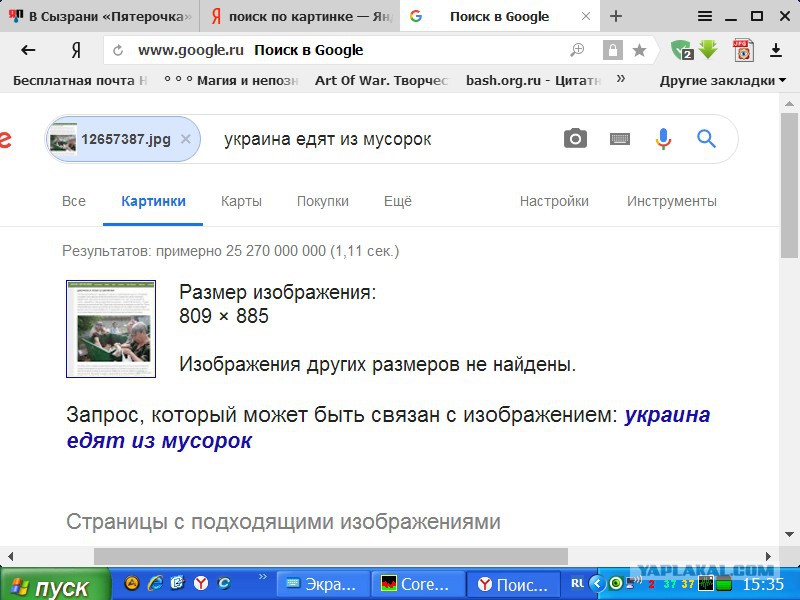Viewport: 800px width, 600px height.
Task: Click the украина едят из мусорок suggested query link
Action: click(x=388, y=428)
